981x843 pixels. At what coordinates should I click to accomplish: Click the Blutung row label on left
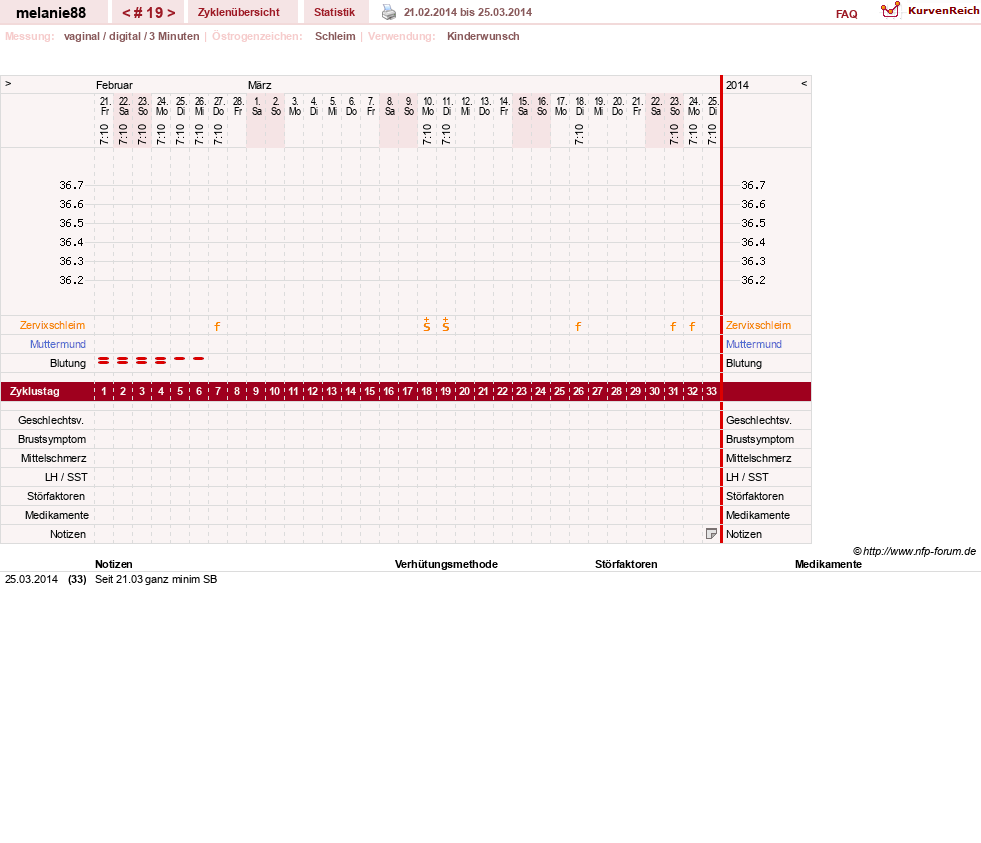point(68,364)
